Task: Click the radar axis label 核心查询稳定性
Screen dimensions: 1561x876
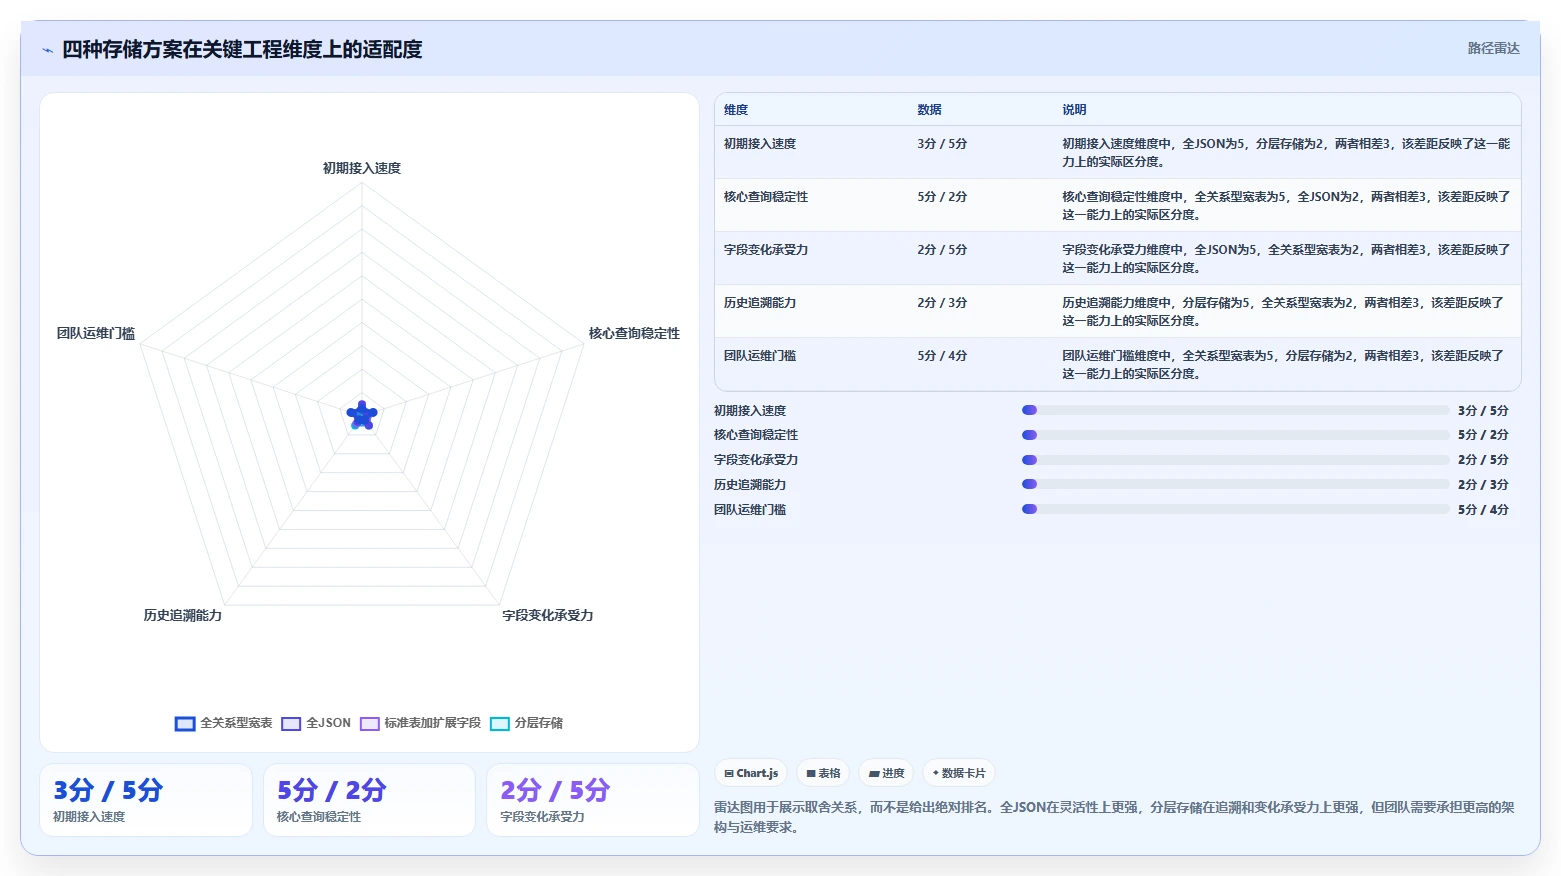Action: tap(634, 333)
